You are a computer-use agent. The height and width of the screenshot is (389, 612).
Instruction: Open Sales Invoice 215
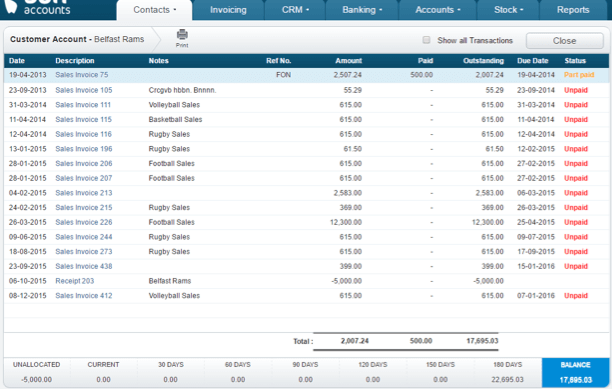pos(84,208)
